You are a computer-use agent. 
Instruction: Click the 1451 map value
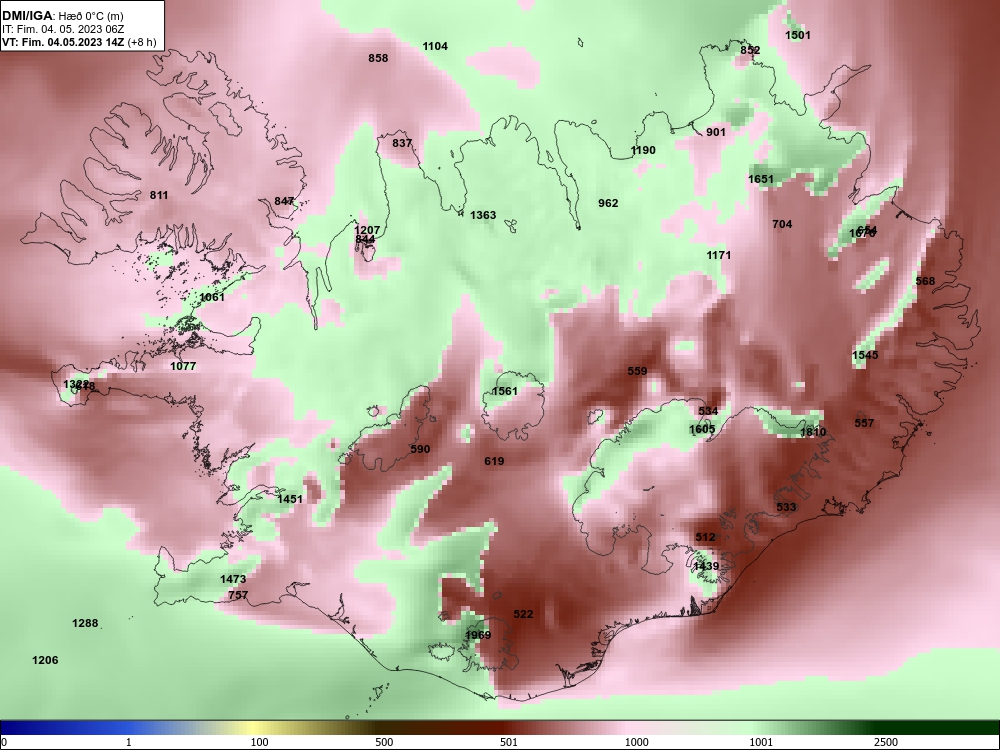pos(290,499)
